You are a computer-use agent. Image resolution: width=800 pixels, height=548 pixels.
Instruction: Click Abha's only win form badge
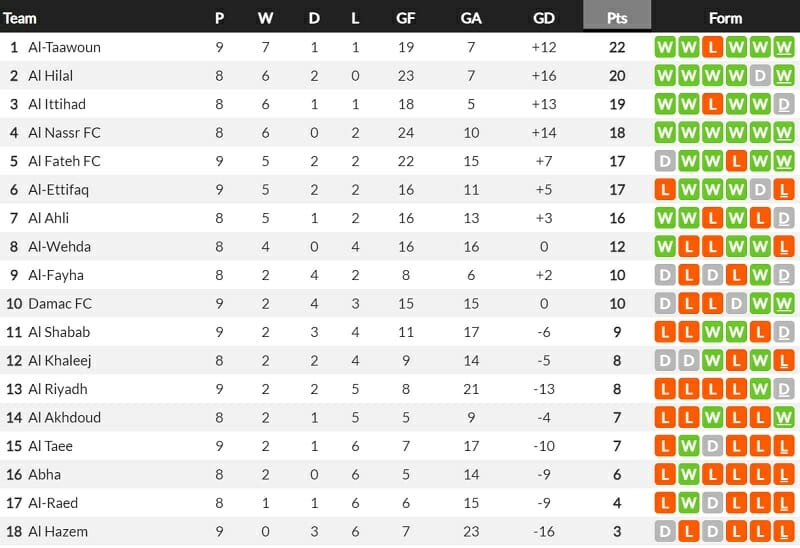(690, 475)
